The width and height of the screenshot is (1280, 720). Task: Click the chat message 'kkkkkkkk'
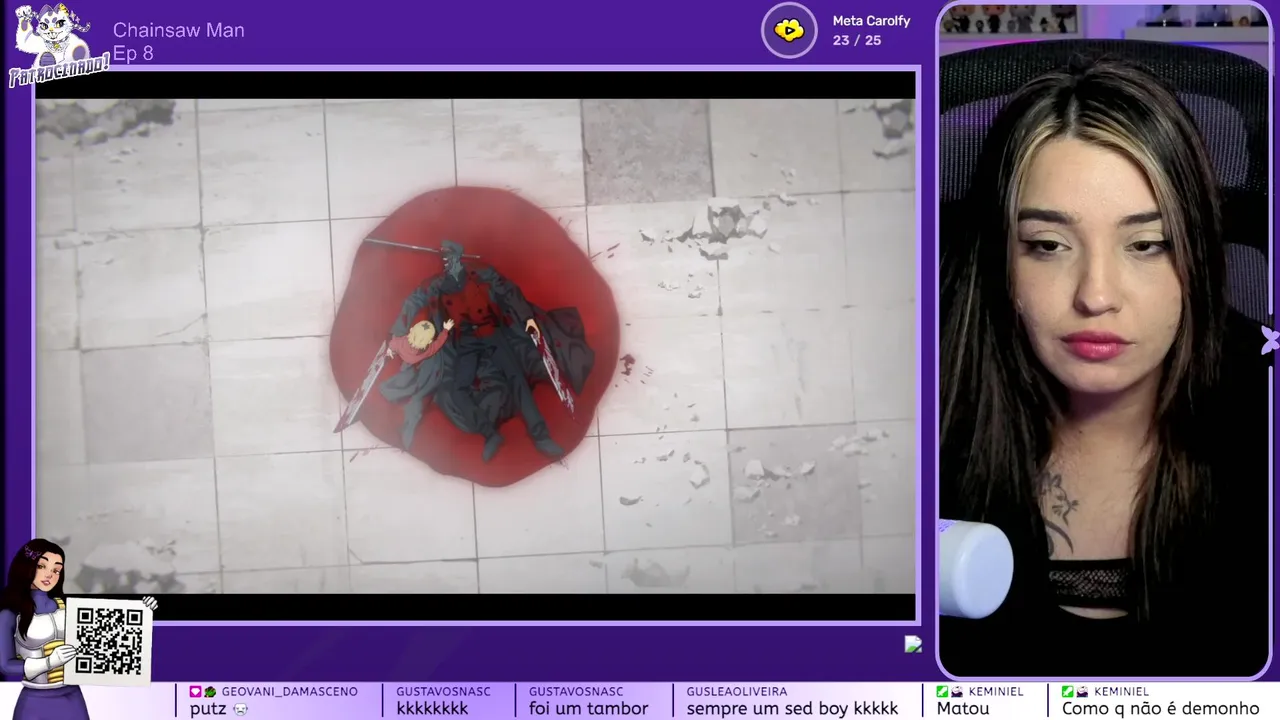432,709
